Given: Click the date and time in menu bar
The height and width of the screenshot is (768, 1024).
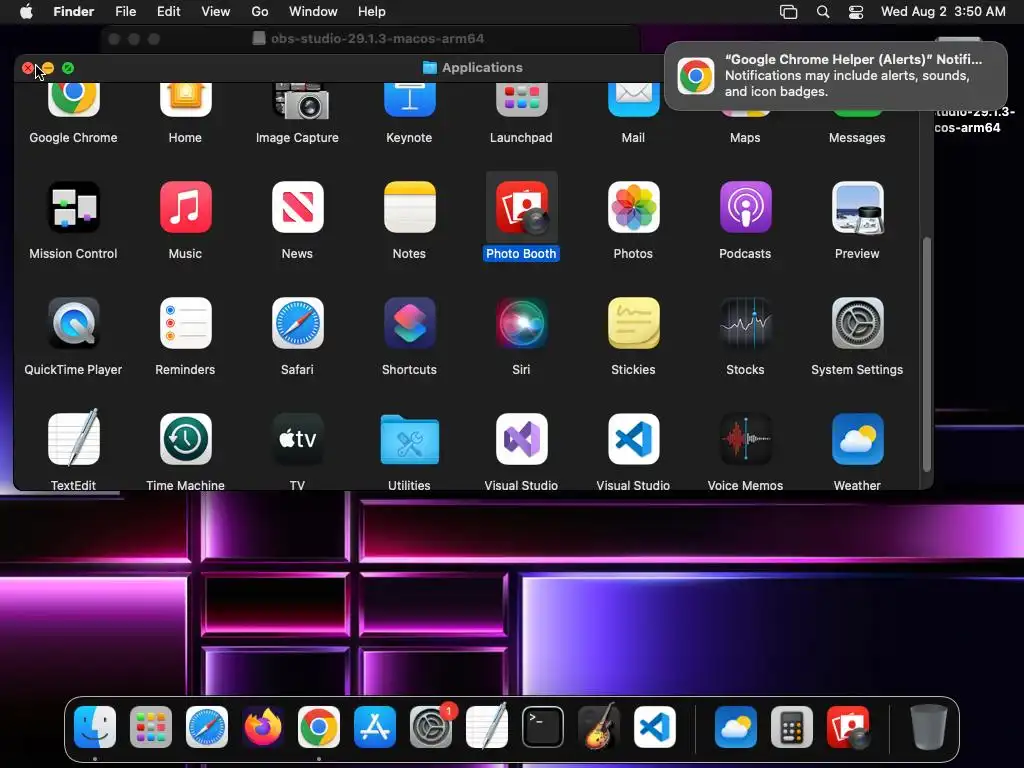Looking at the screenshot, I should pos(943,12).
